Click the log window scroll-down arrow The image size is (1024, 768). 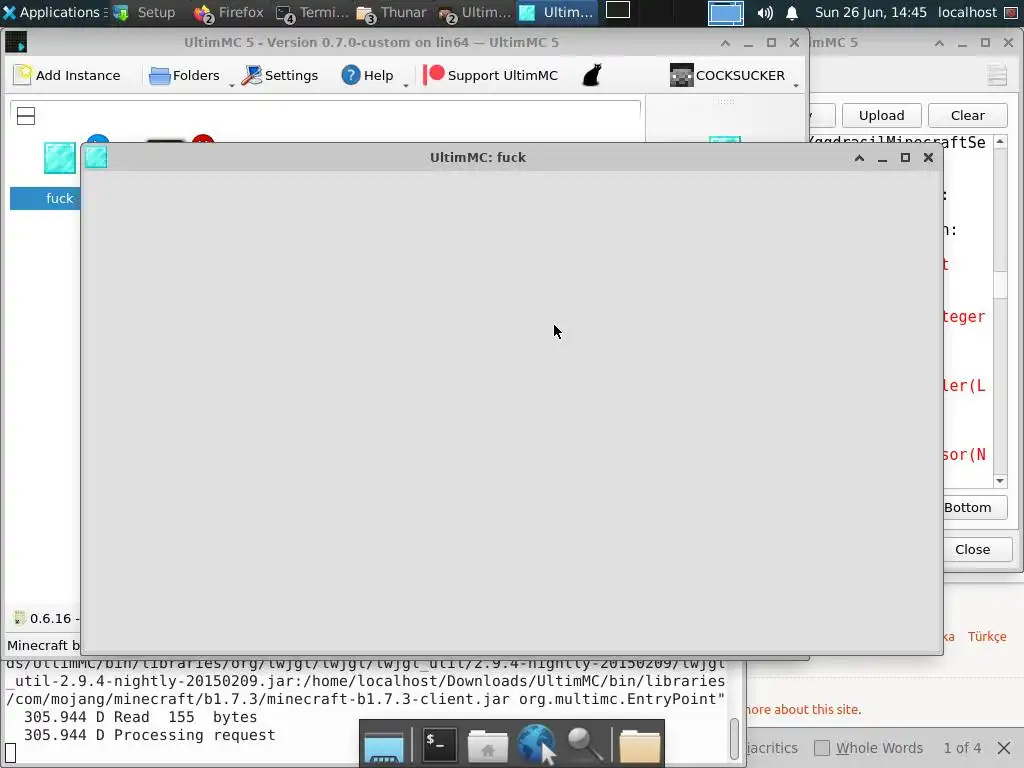(x=1000, y=481)
